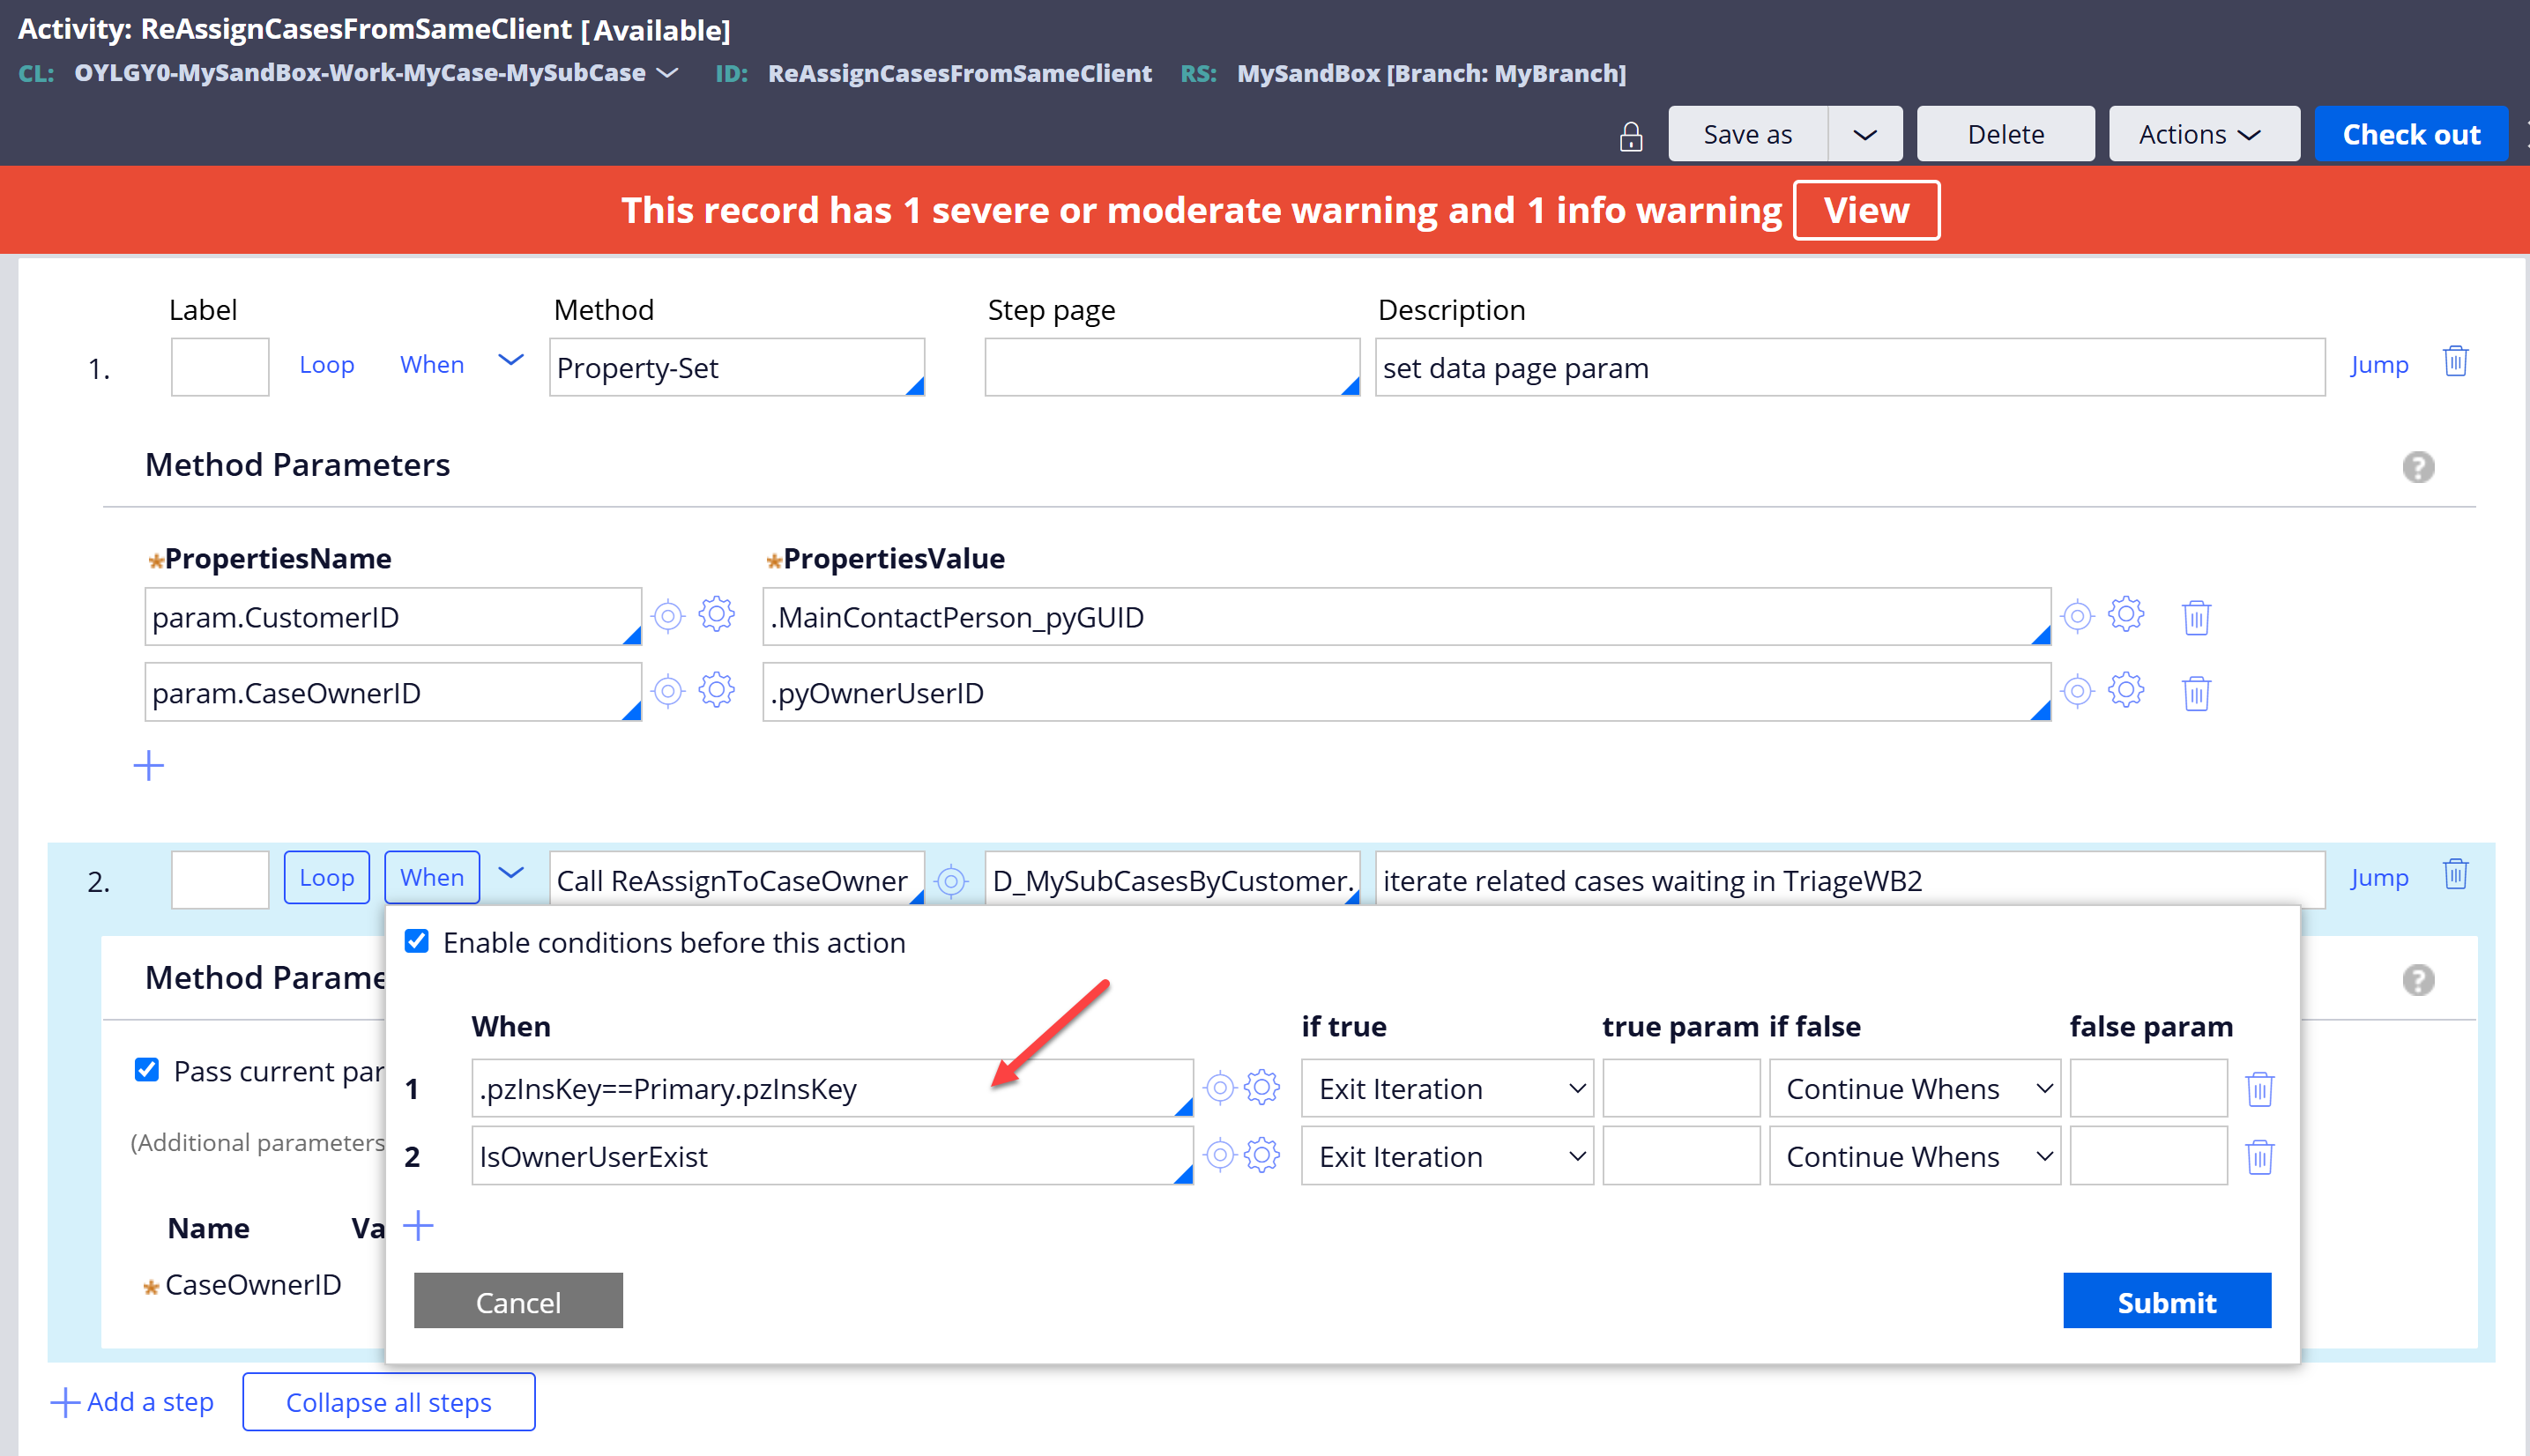Click the crosshair icon next to param.CustomerID
The width and height of the screenshot is (2530, 1456).
point(668,616)
